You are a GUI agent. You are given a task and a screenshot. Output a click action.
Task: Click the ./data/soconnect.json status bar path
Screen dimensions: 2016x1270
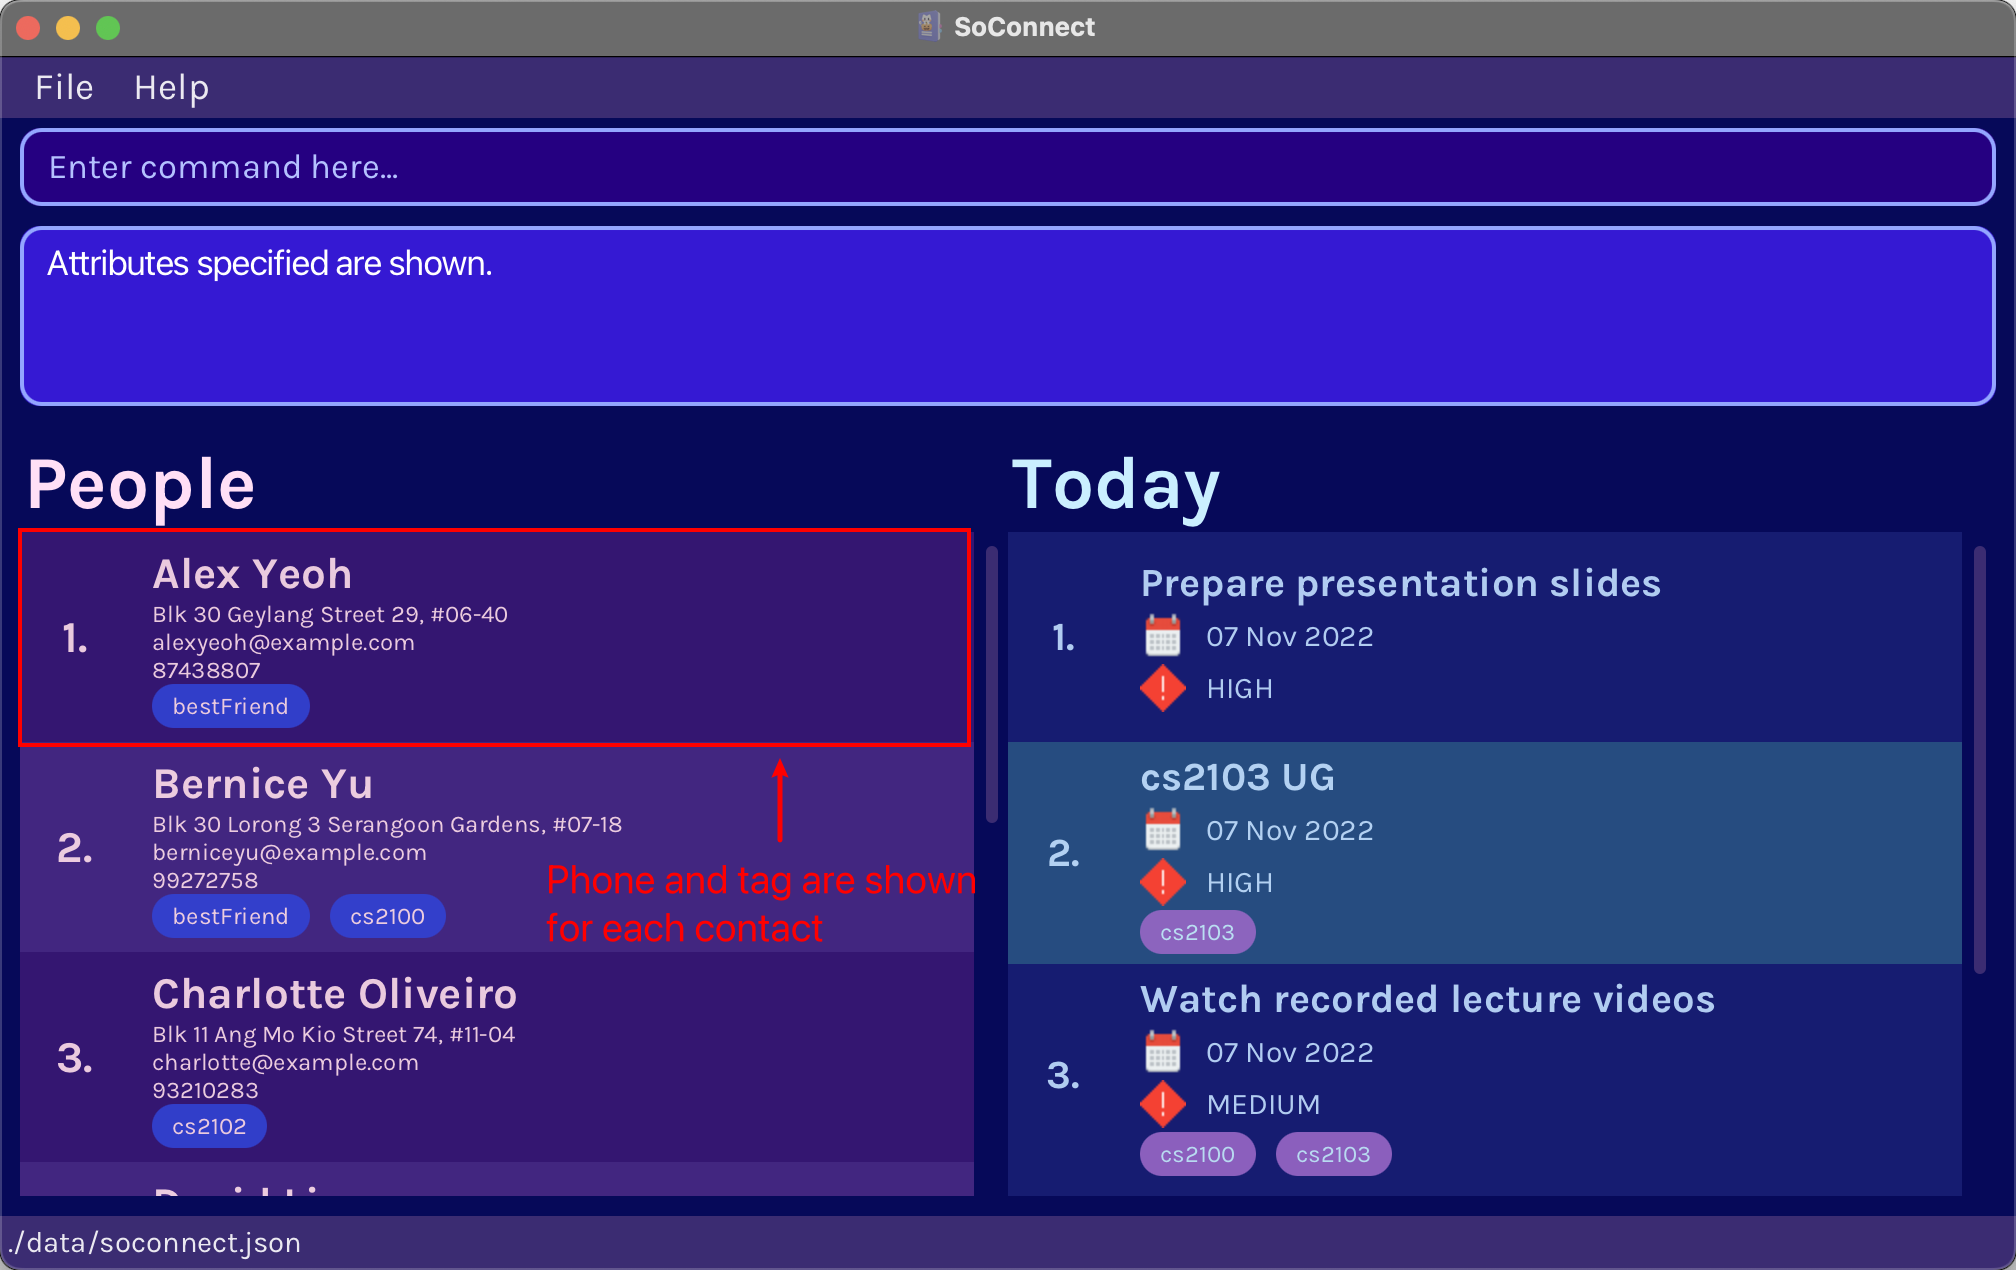154,1242
